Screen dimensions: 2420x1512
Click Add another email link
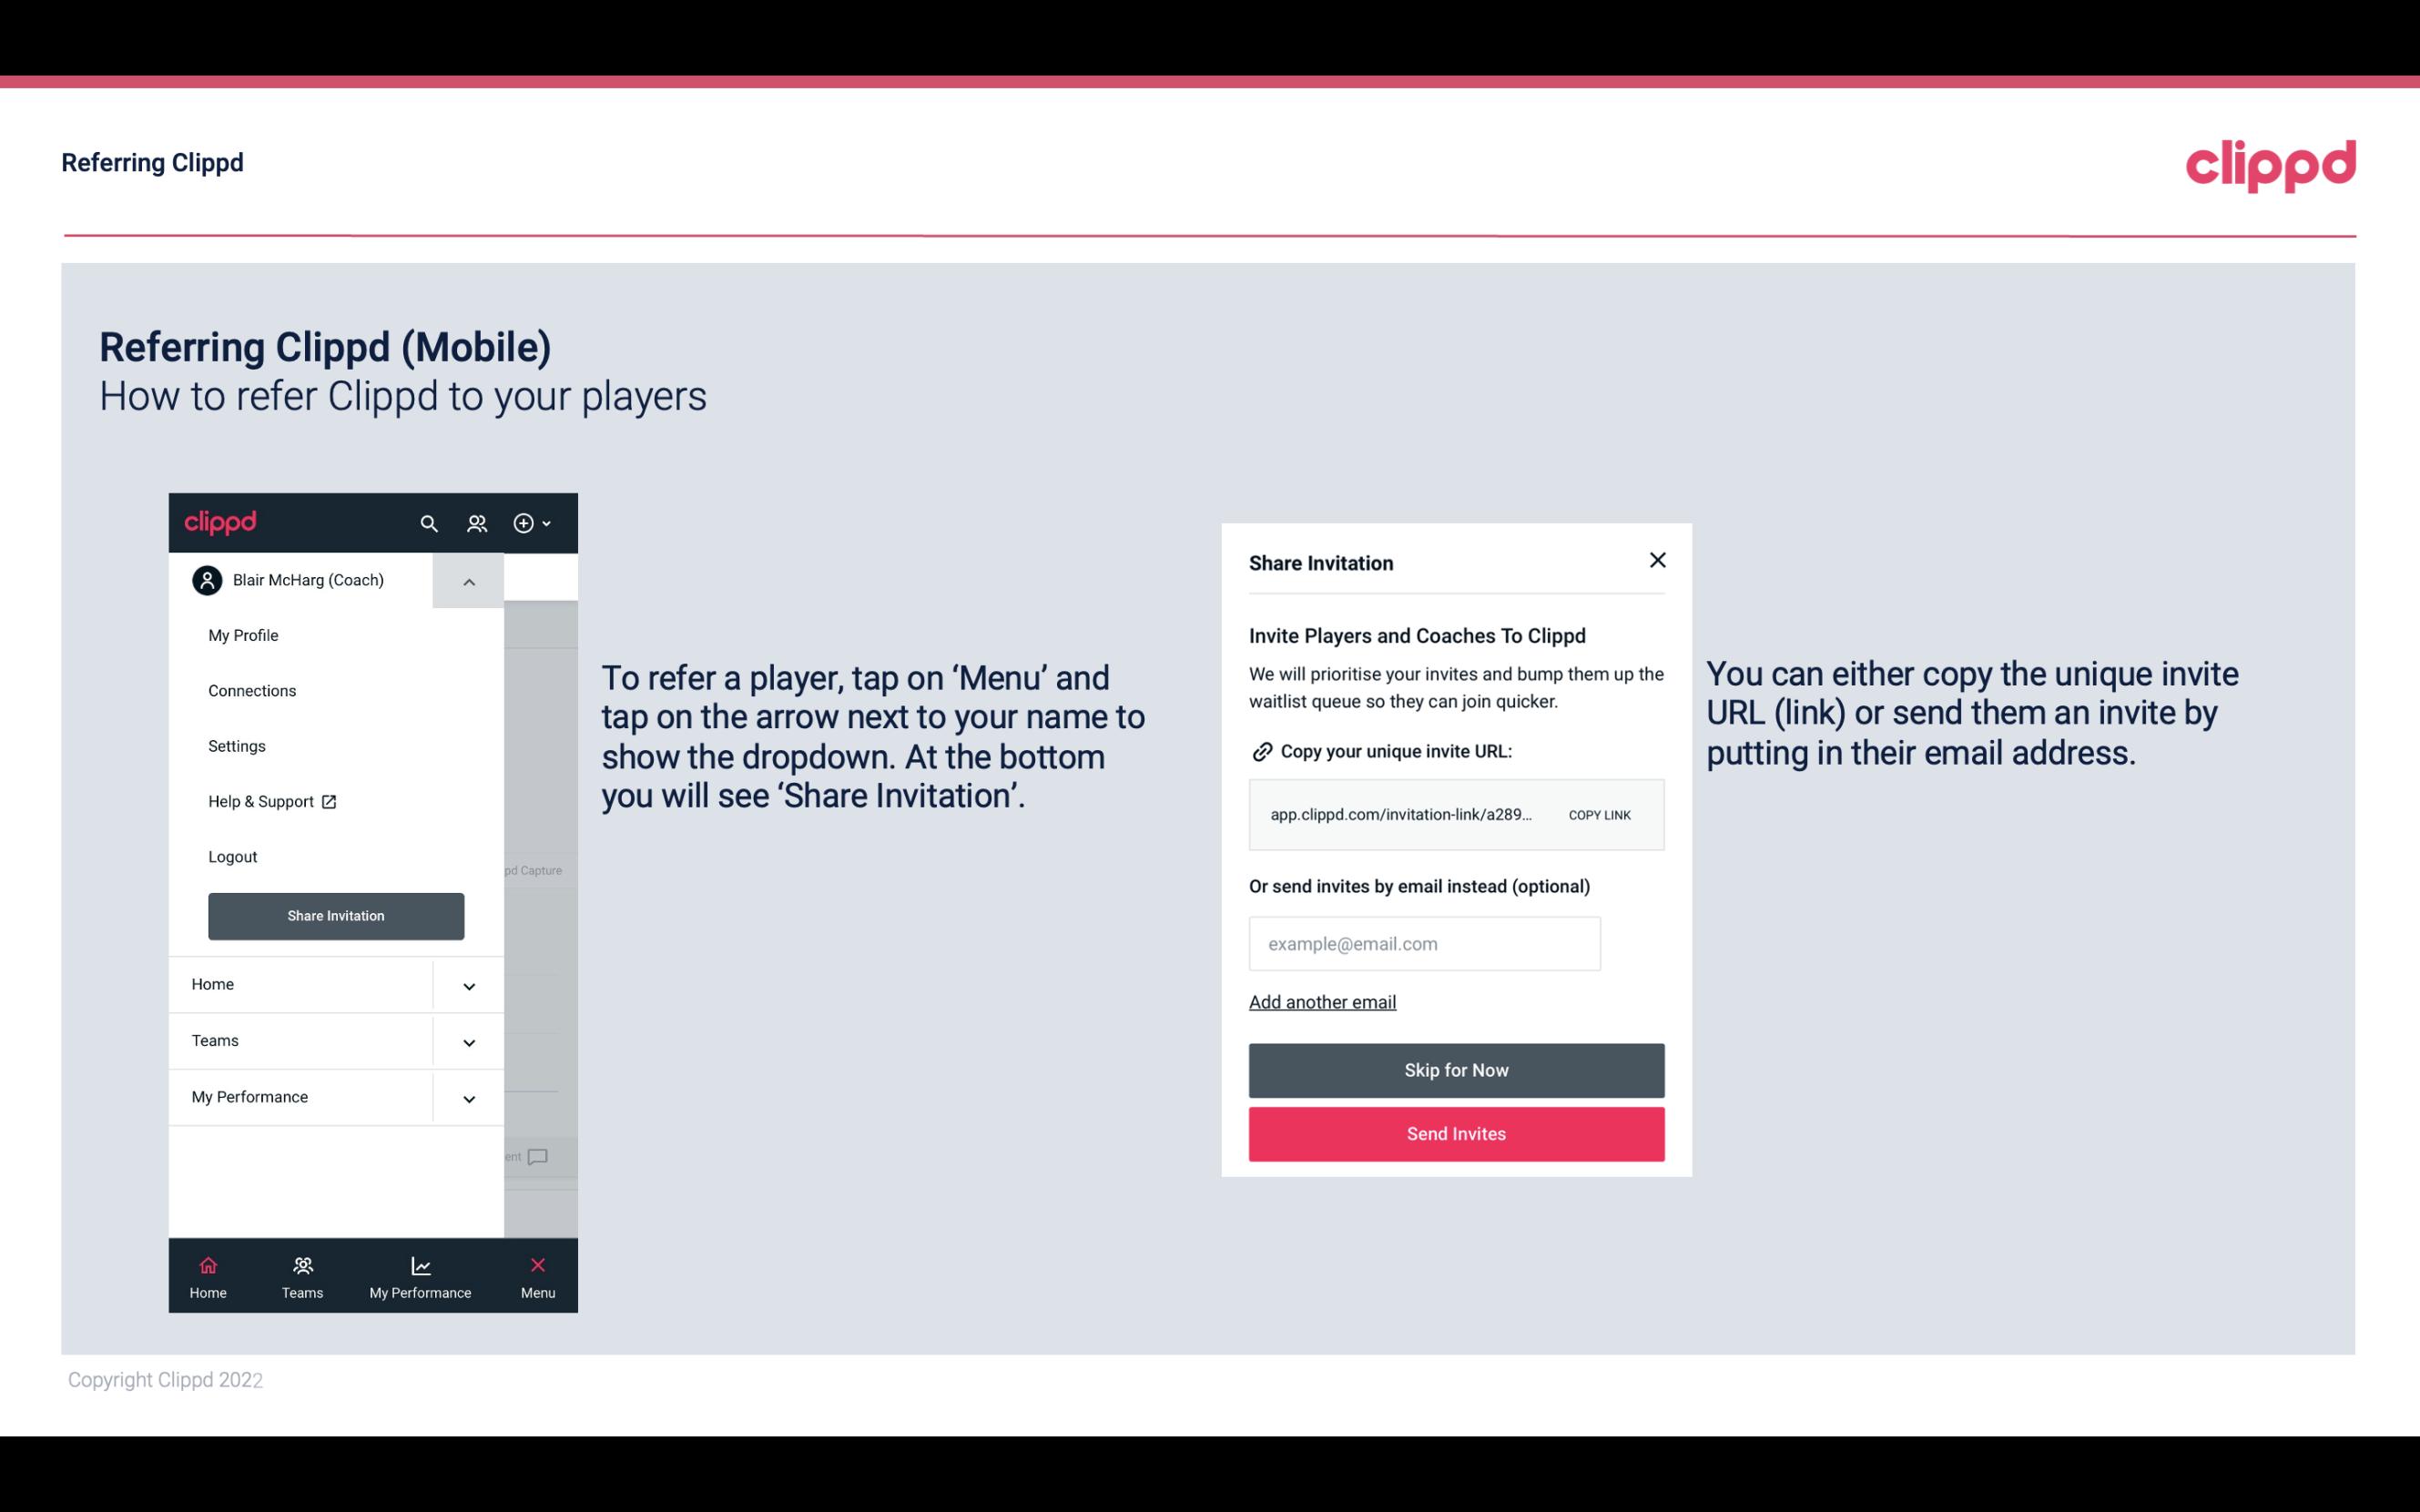(1322, 1001)
